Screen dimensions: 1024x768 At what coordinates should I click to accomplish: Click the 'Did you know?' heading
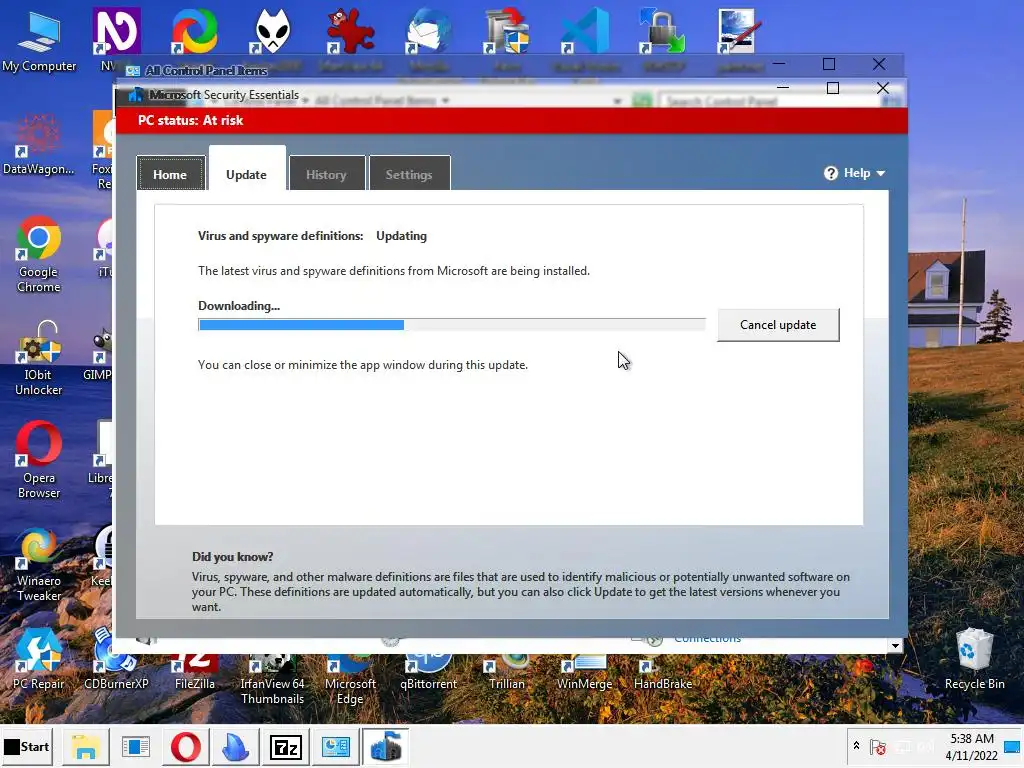pos(232,557)
